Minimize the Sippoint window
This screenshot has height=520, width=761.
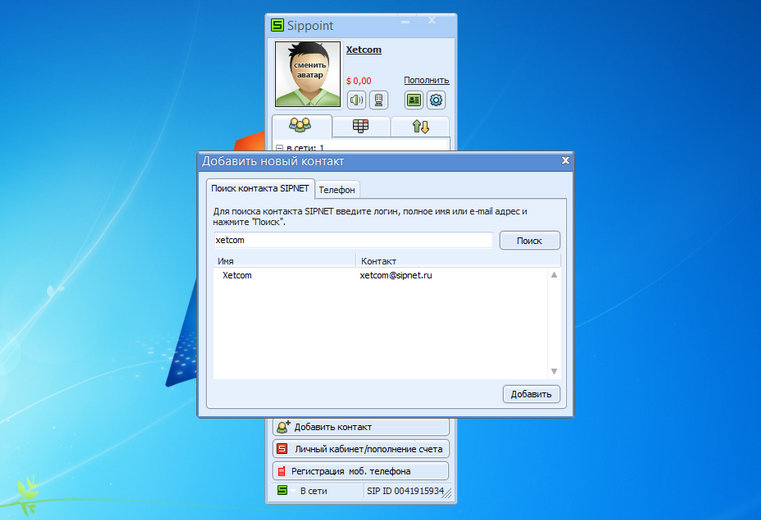point(406,22)
